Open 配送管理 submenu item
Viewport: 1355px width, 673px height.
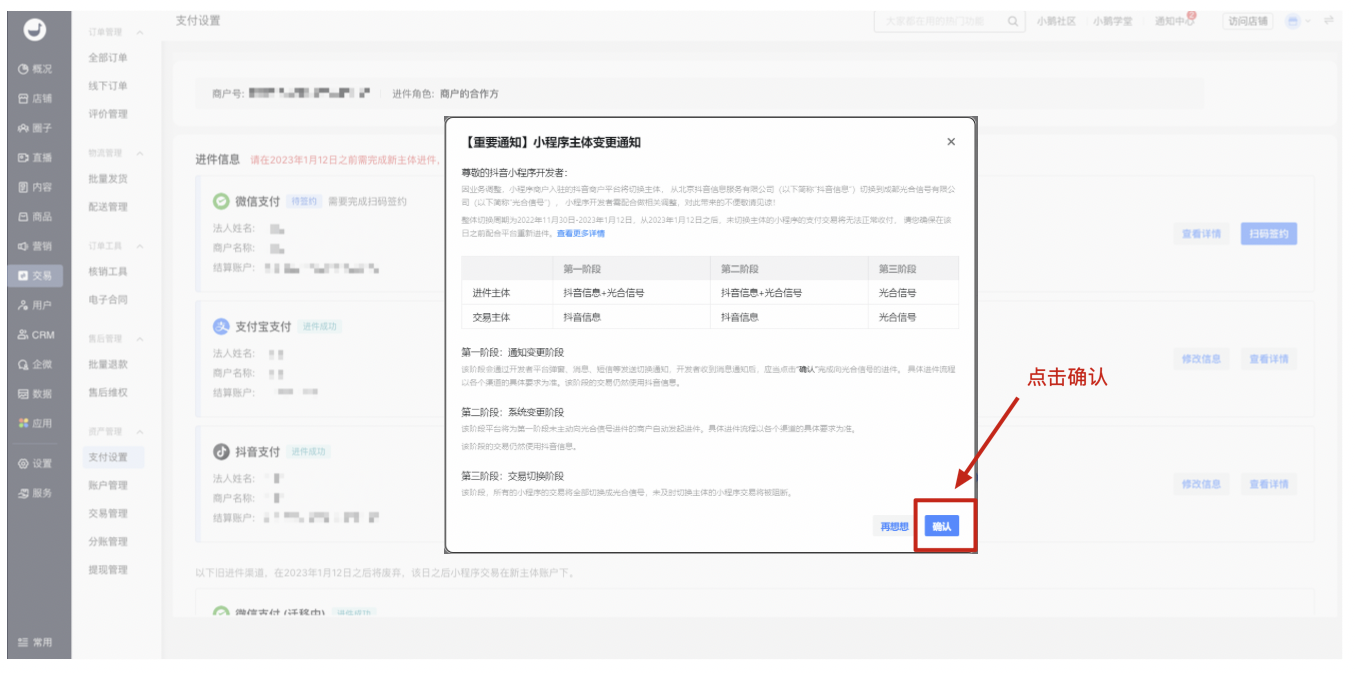[x=108, y=207]
